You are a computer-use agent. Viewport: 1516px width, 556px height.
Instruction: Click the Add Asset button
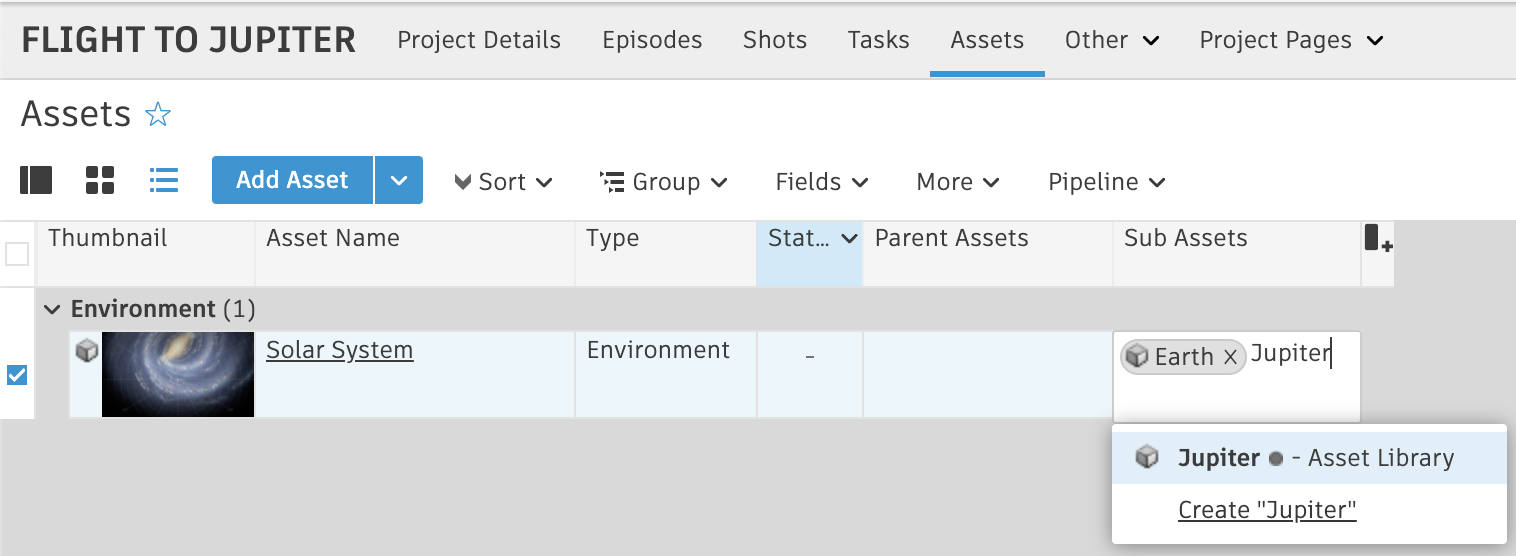pos(292,180)
